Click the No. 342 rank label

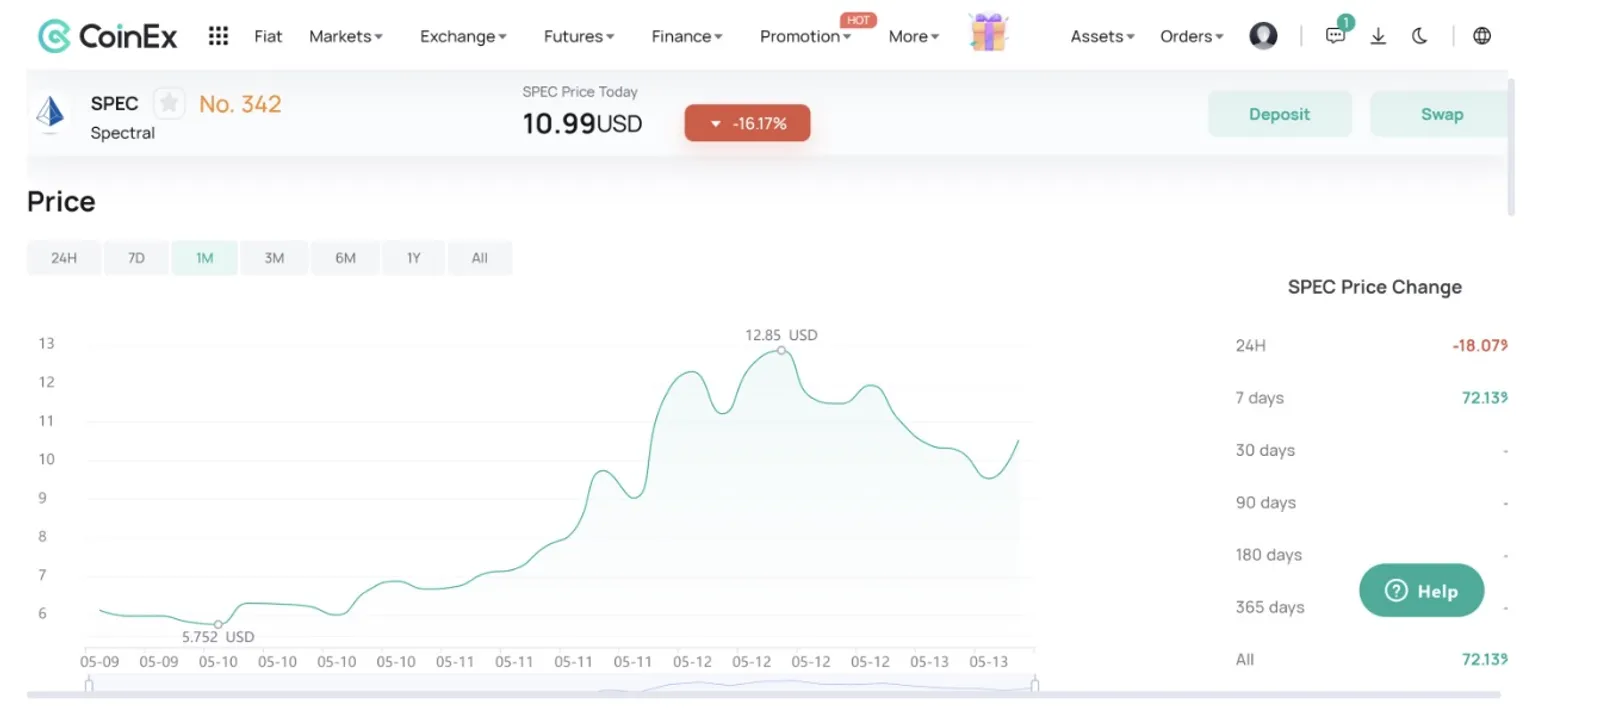pyautogui.click(x=240, y=104)
